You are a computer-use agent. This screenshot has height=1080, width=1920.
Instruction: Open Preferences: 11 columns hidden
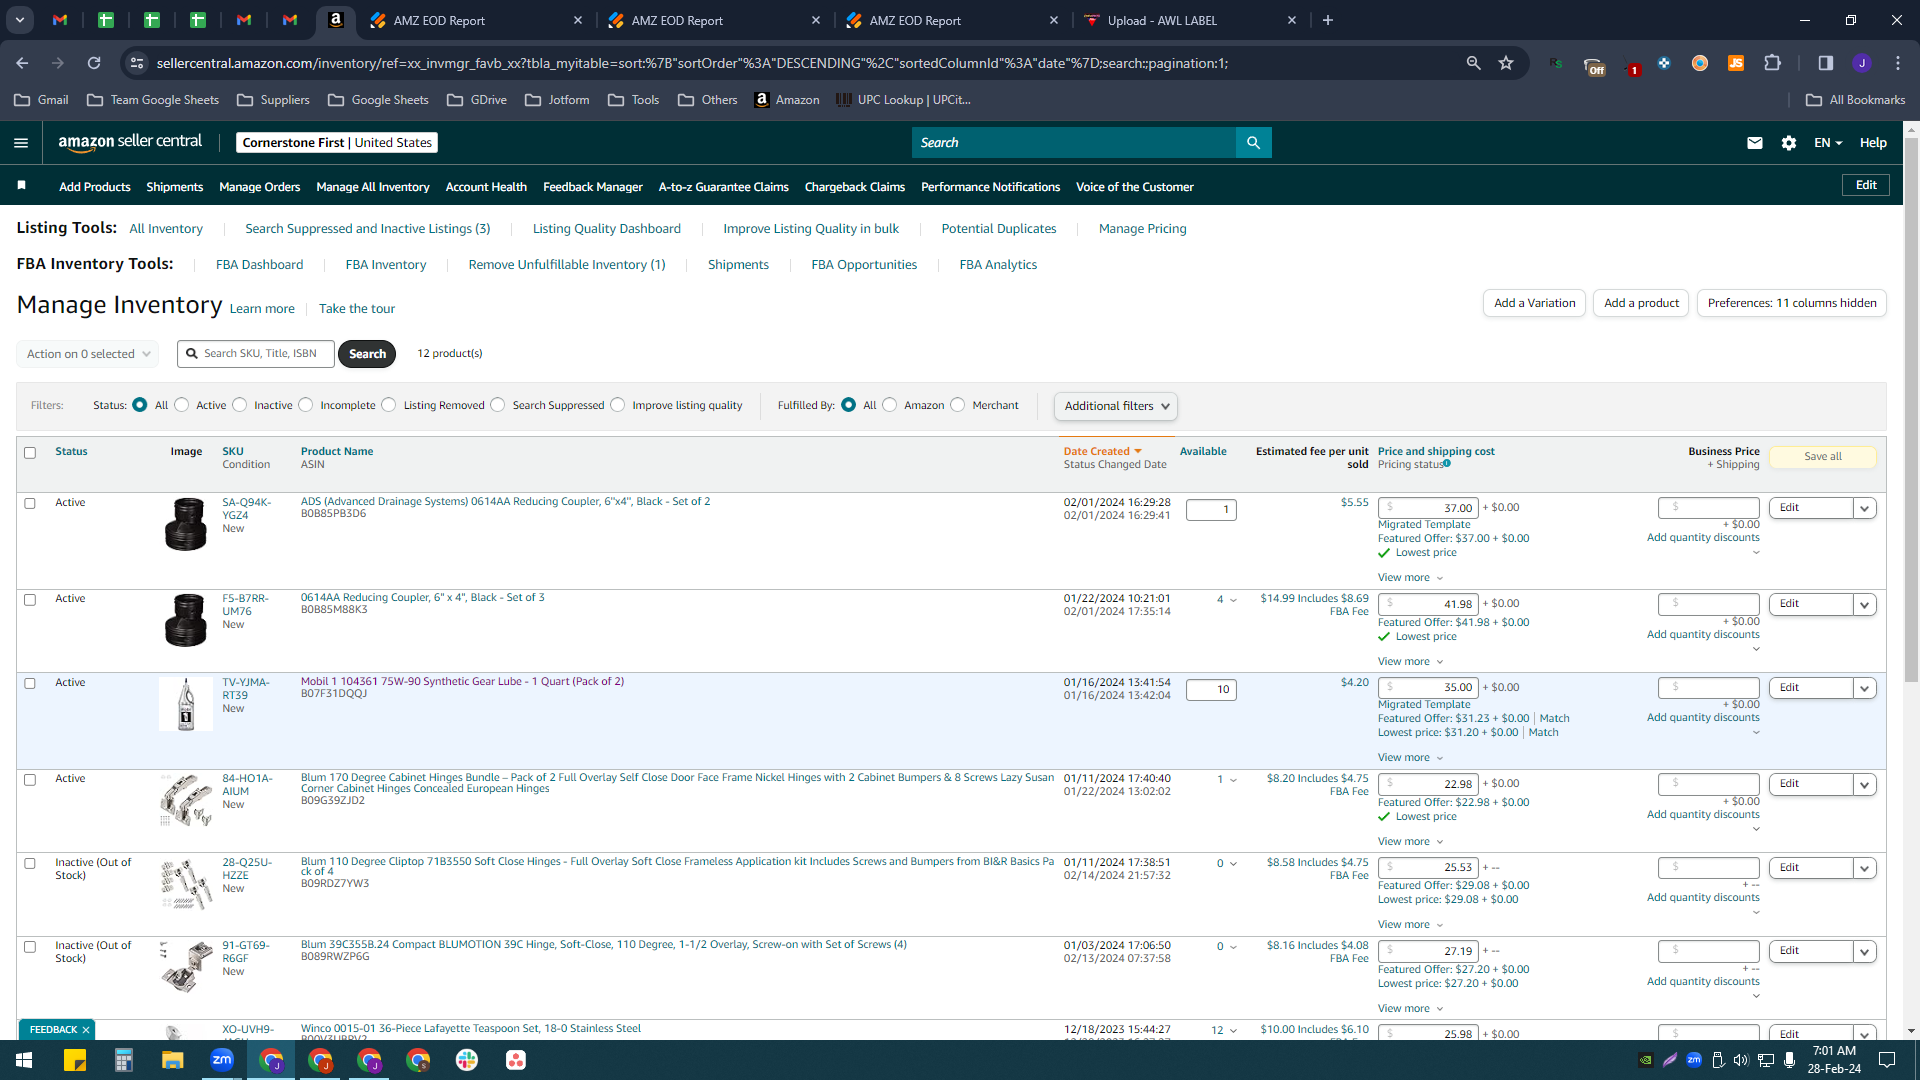click(x=1792, y=303)
